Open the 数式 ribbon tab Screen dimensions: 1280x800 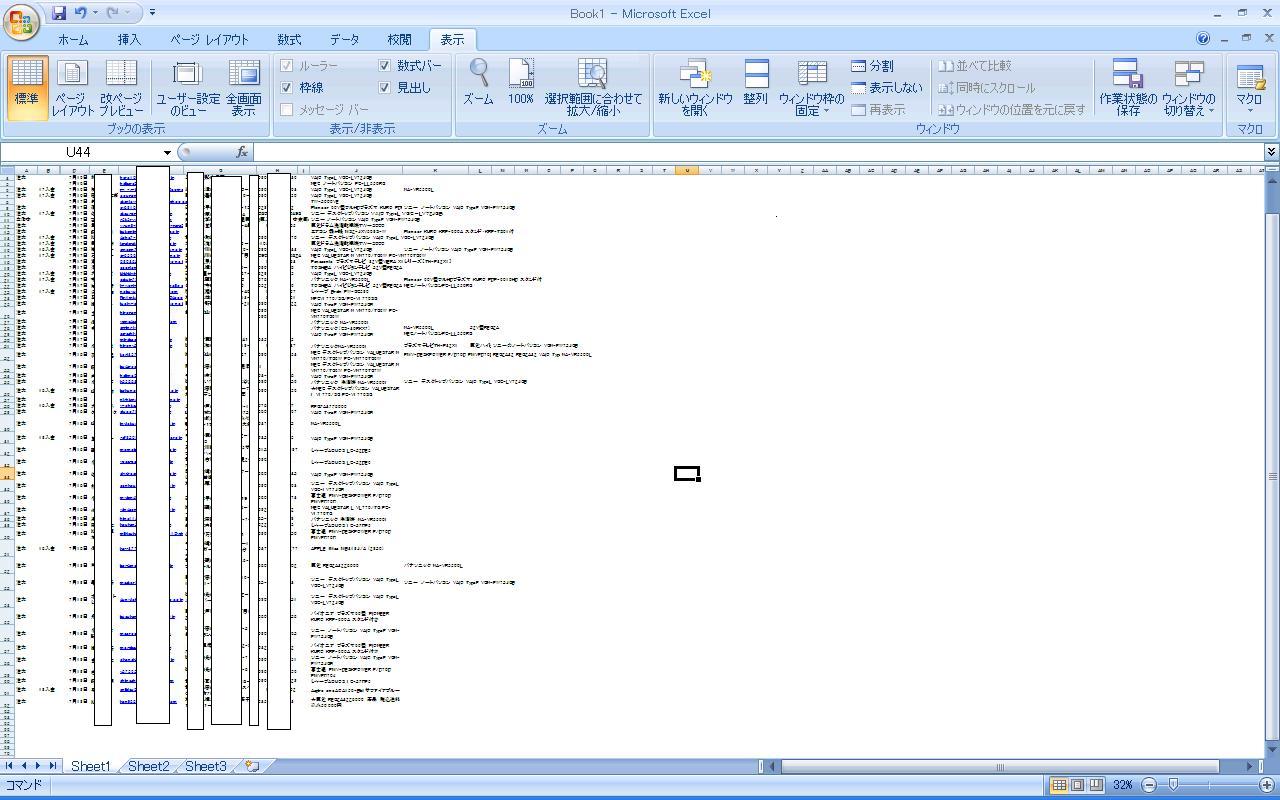(289, 40)
